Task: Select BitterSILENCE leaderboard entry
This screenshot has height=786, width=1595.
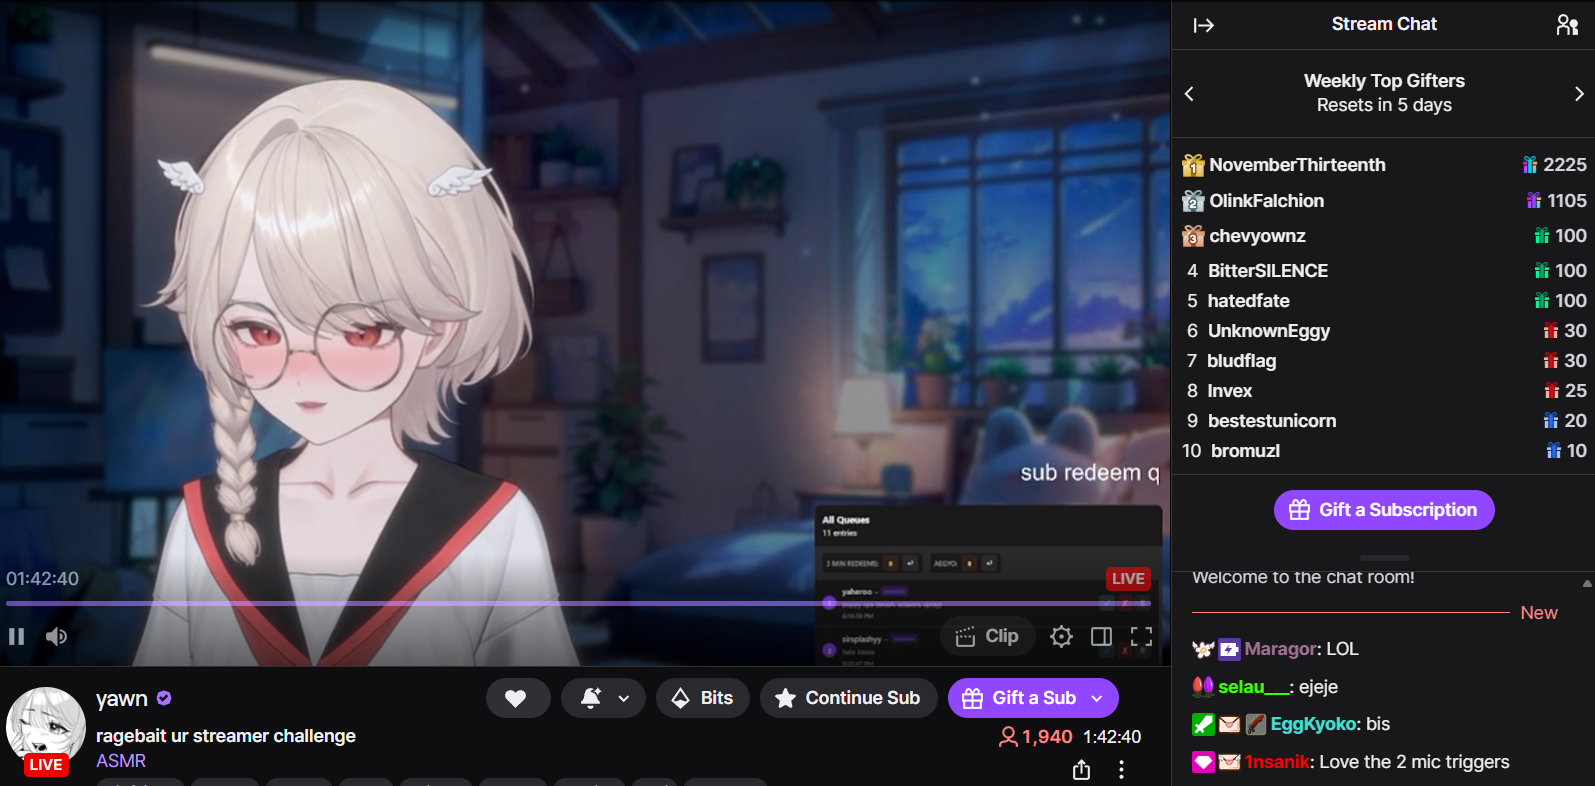Action: [1268, 271]
